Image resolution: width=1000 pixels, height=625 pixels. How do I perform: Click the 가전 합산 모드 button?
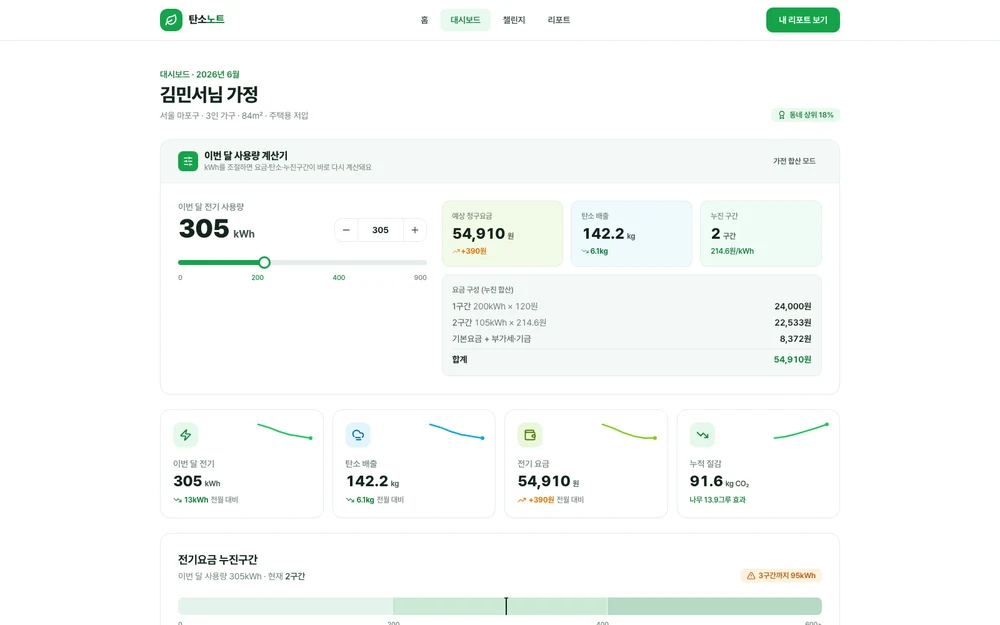pyautogui.click(x=794, y=161)
